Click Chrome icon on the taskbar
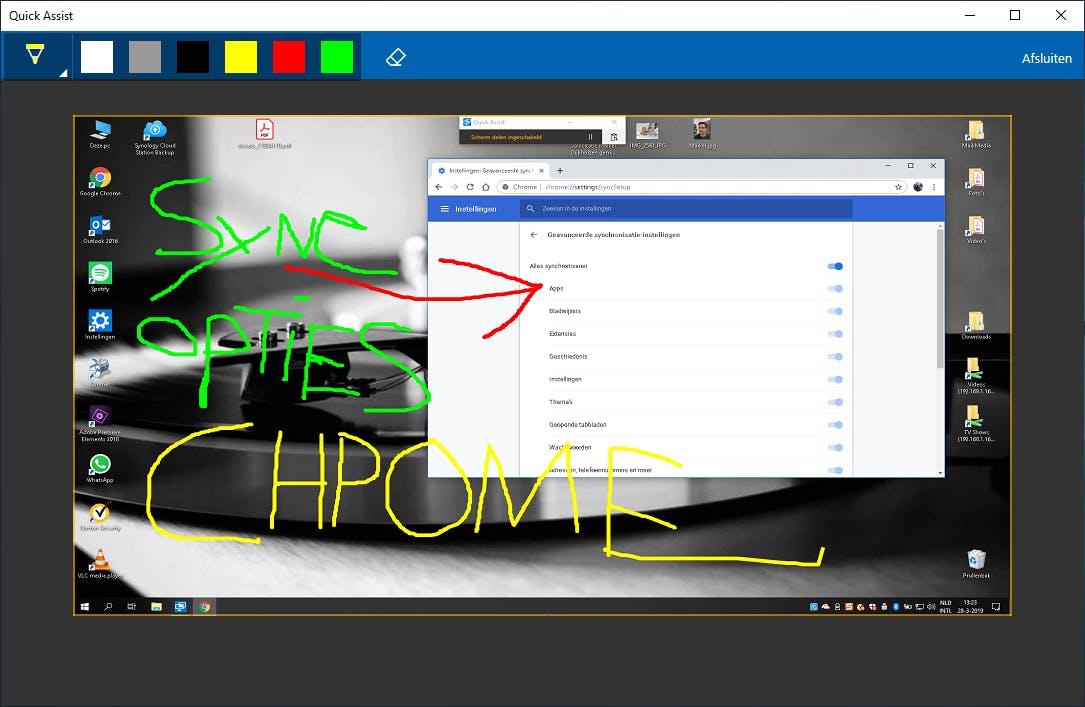The height and width of the screenshot is (707, 1085). click(x=205, y=607)
